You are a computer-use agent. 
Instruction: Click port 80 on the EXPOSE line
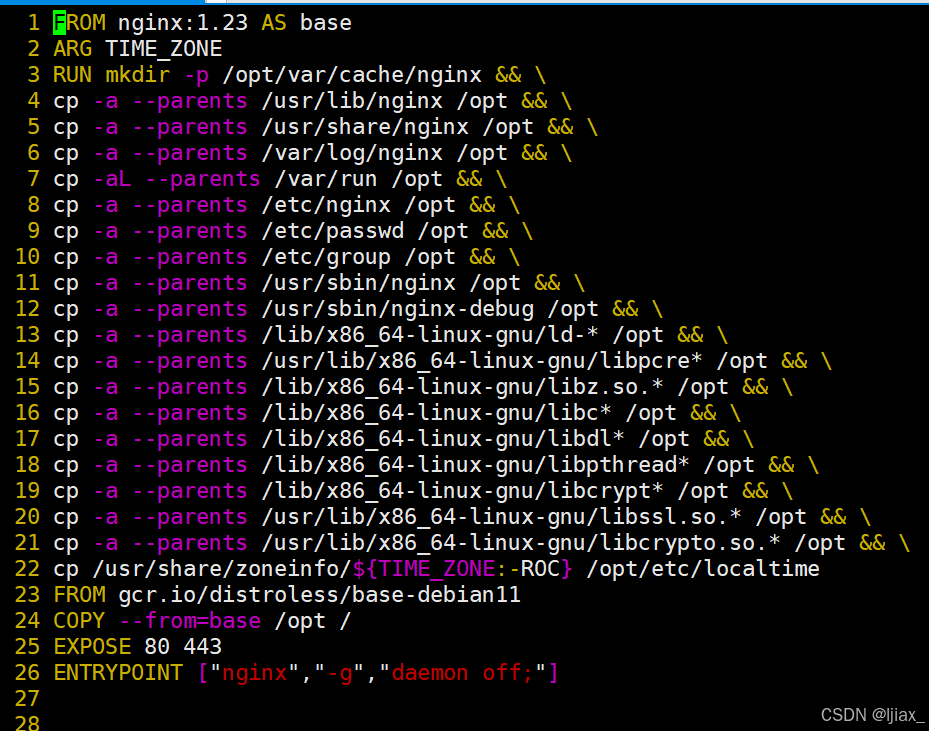click(157, 647)
